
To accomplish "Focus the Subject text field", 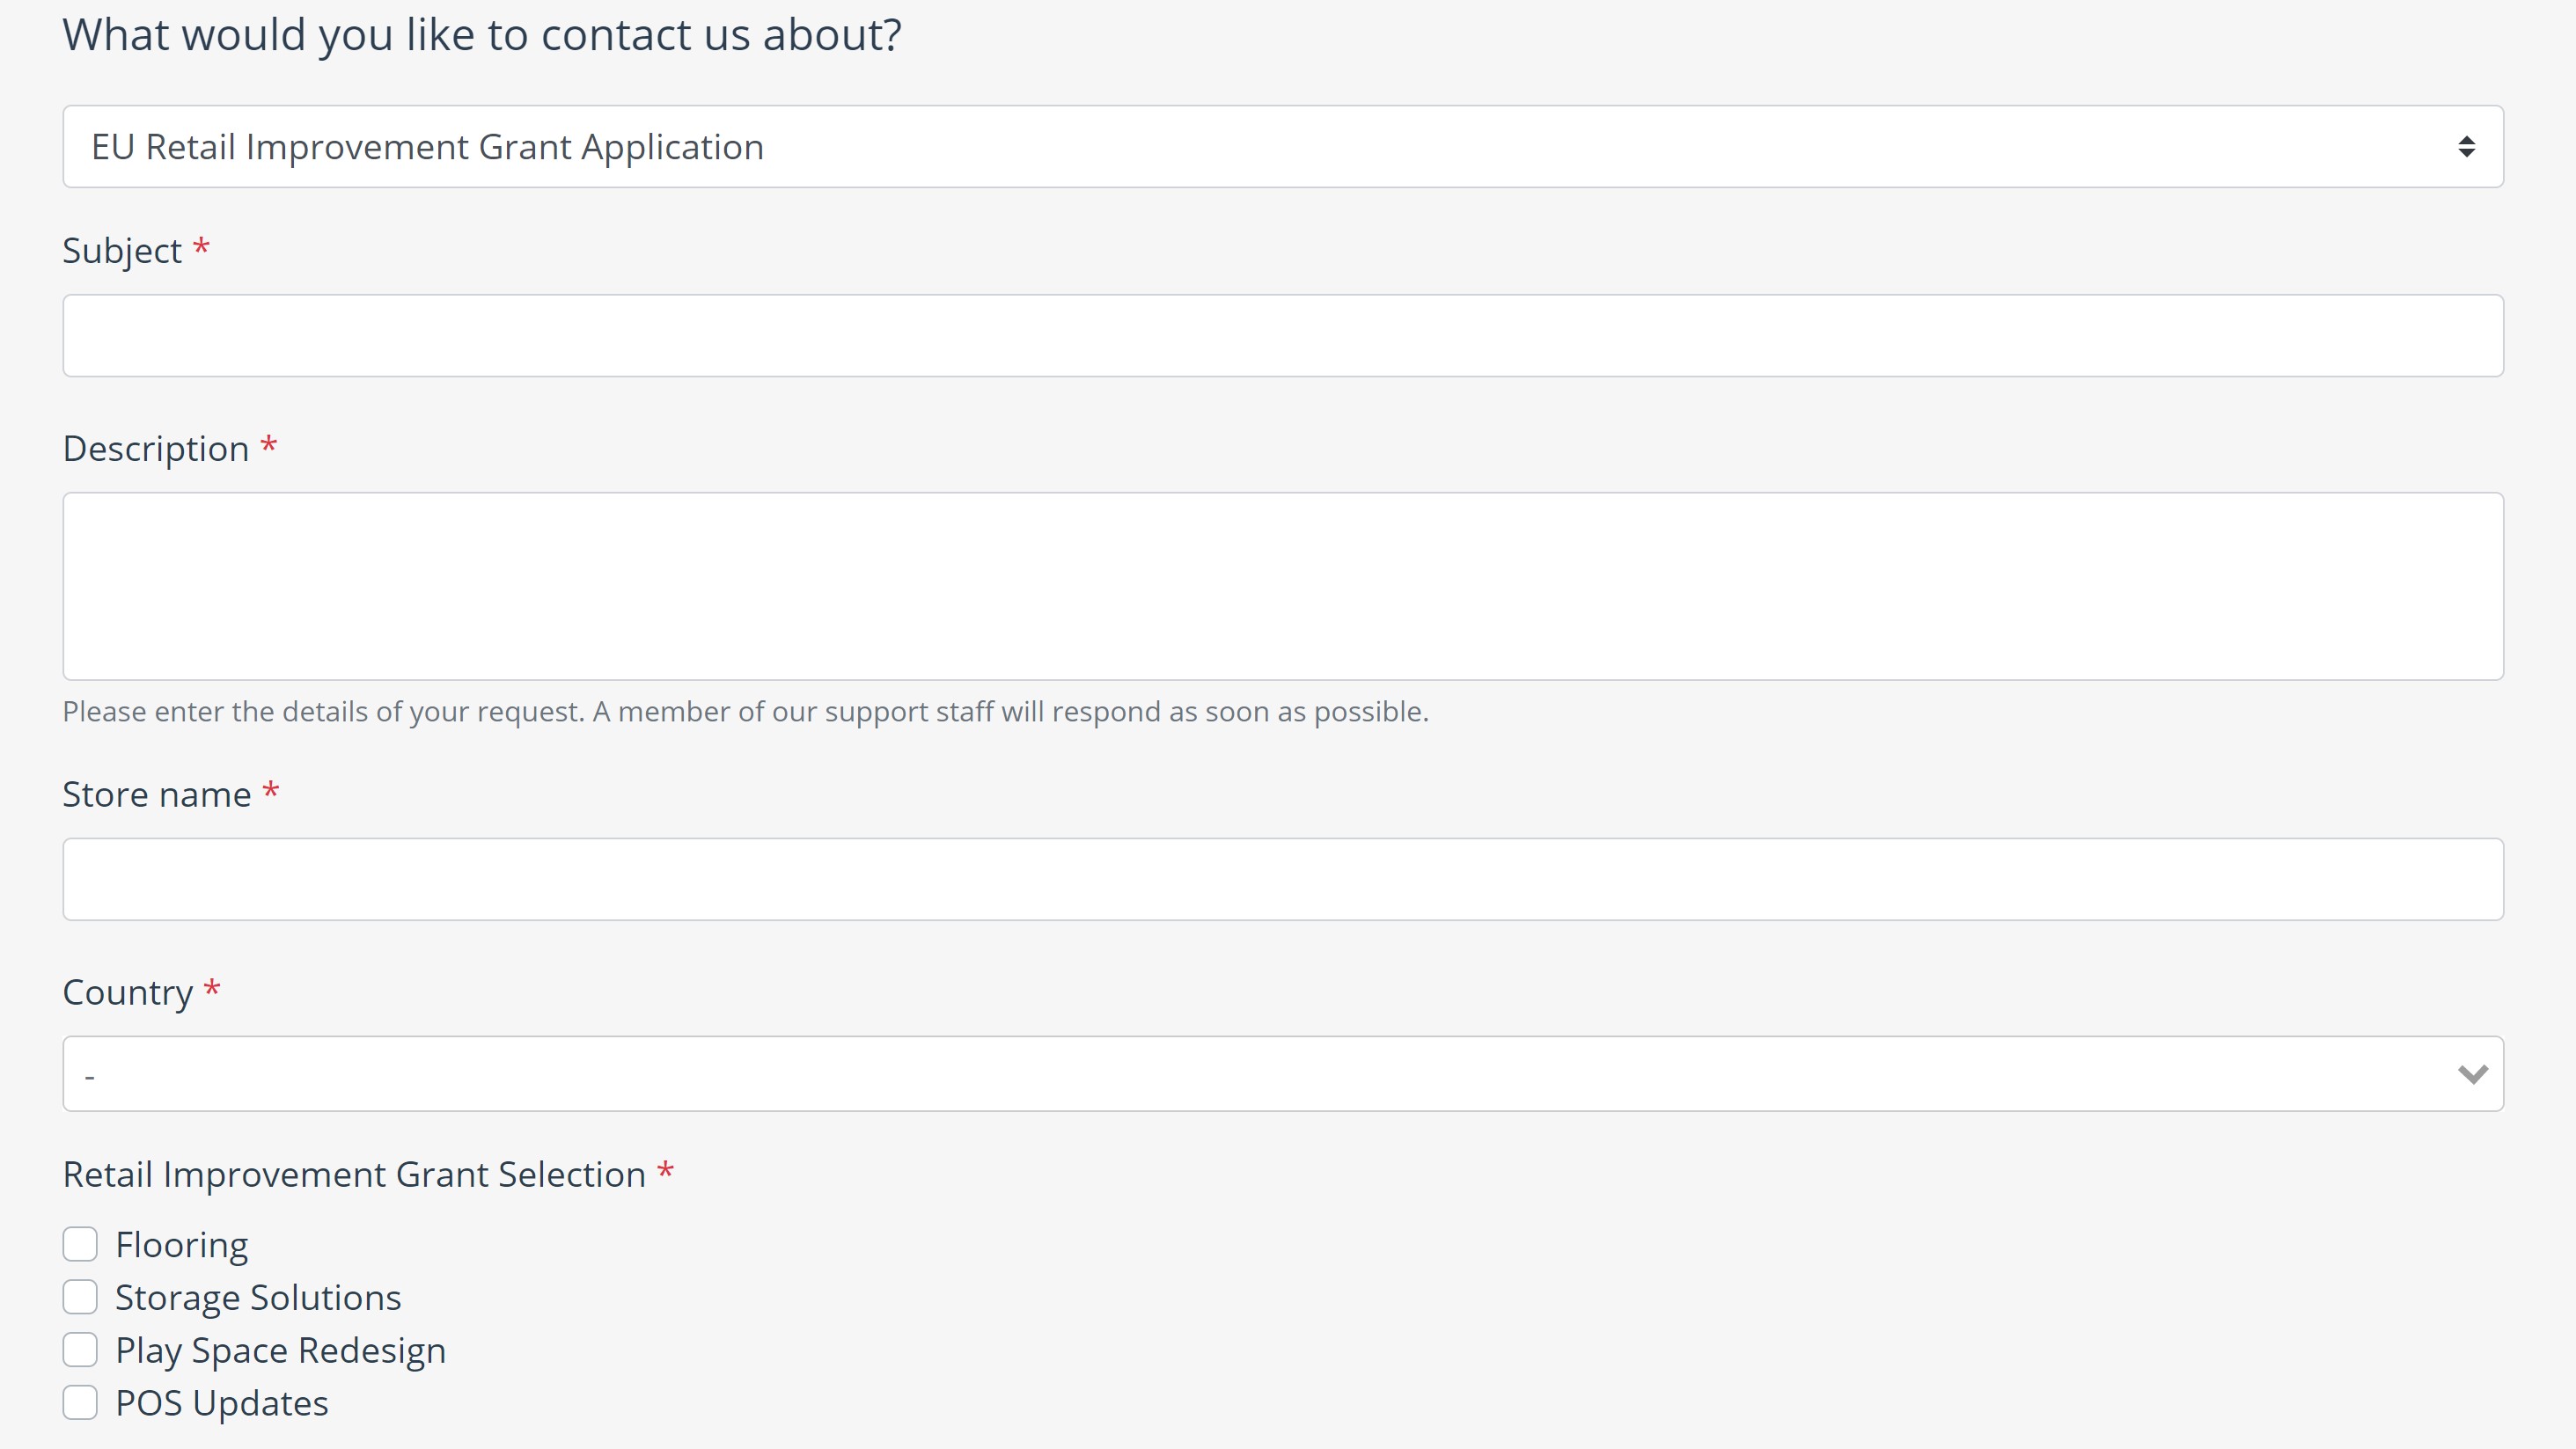I will click(1283, 335).
